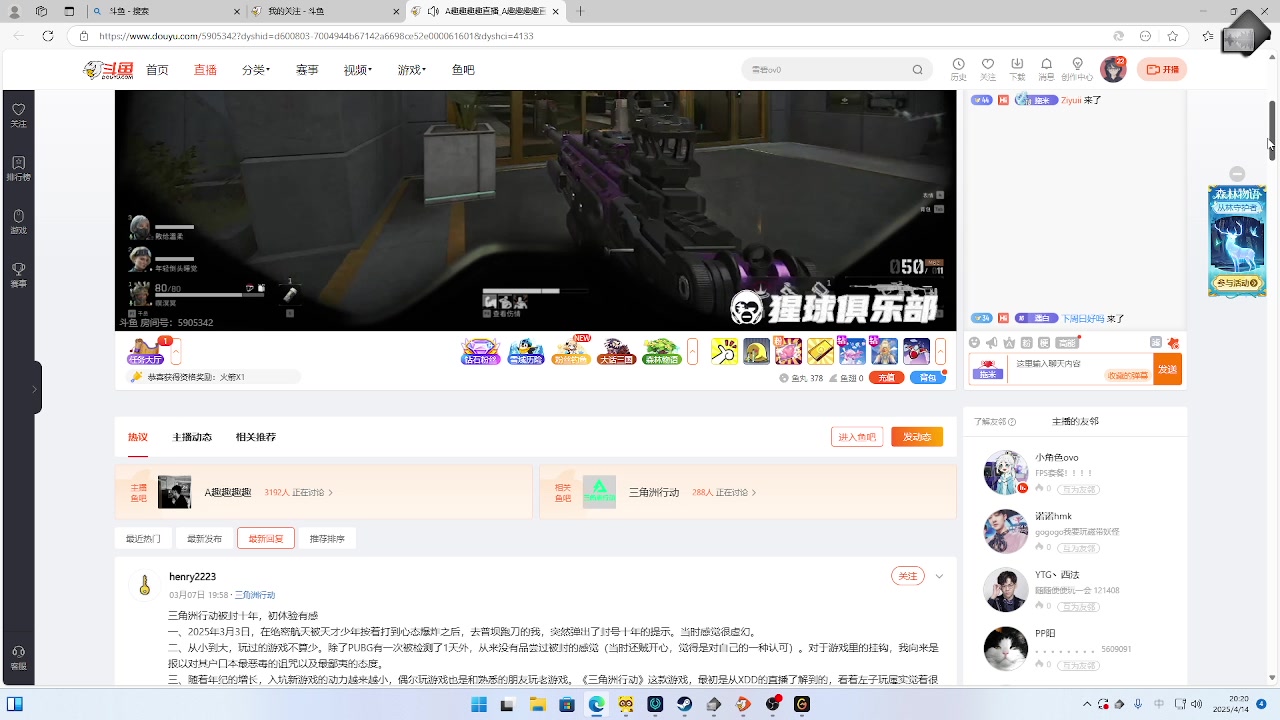Click the 开播 button in header
The width and height of the screenshot is (1280, 720).
(1162, 69)
